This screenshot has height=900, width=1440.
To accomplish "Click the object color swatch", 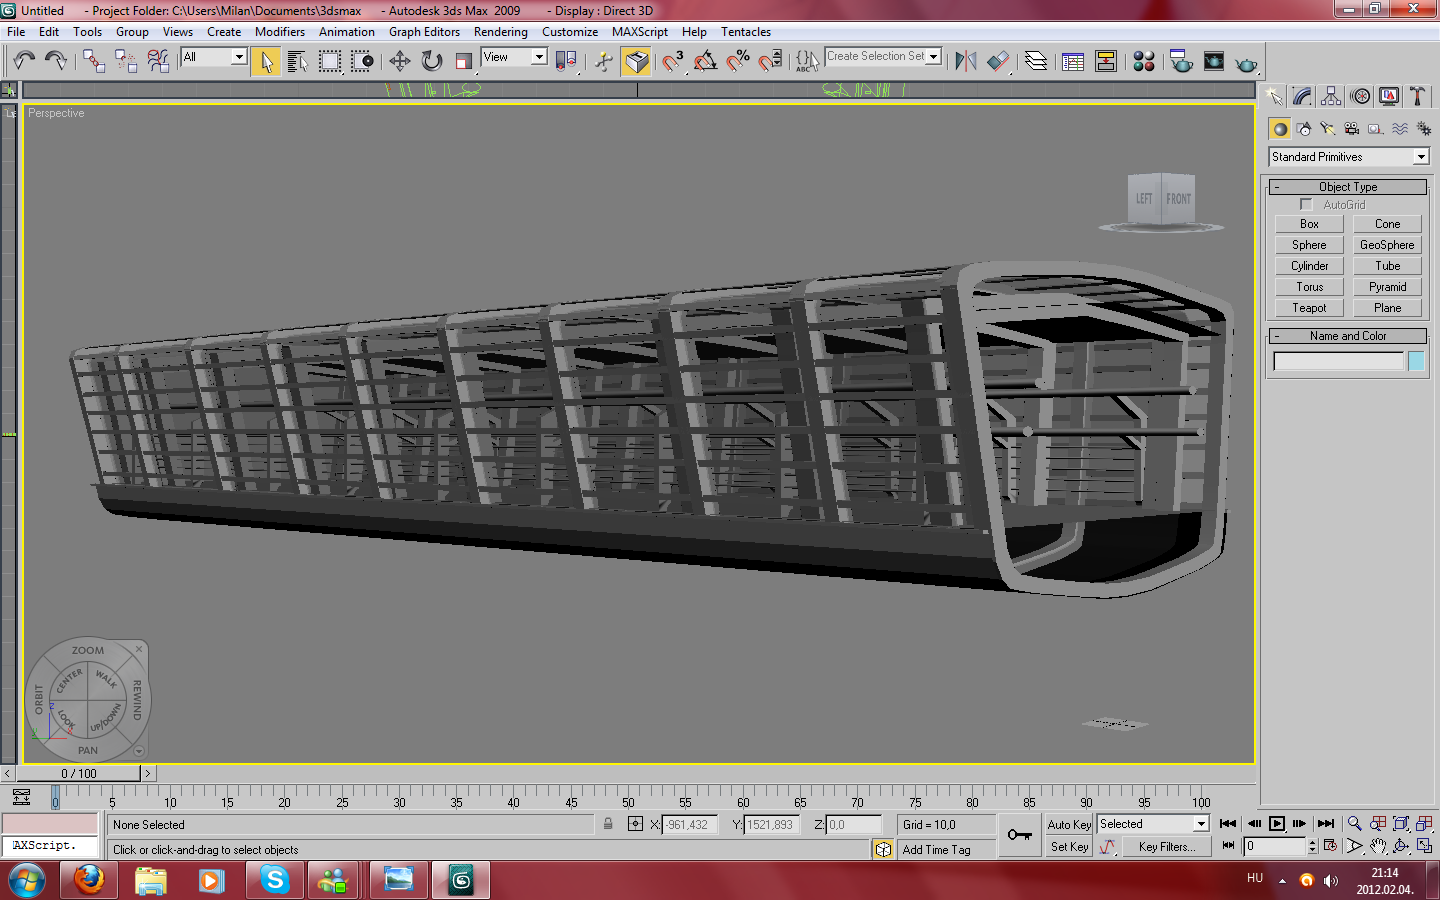I will pos(1416,361).
